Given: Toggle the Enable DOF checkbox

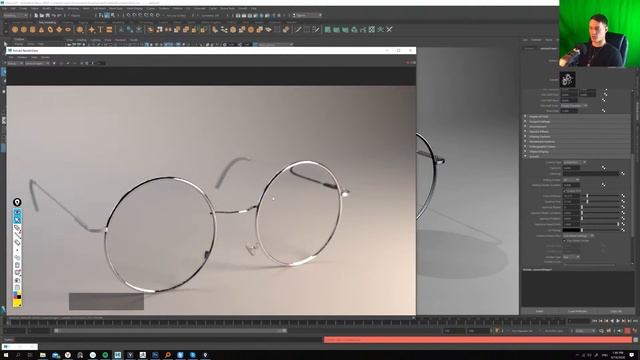Looking at the screenshot, I should [x=565, y=191].
